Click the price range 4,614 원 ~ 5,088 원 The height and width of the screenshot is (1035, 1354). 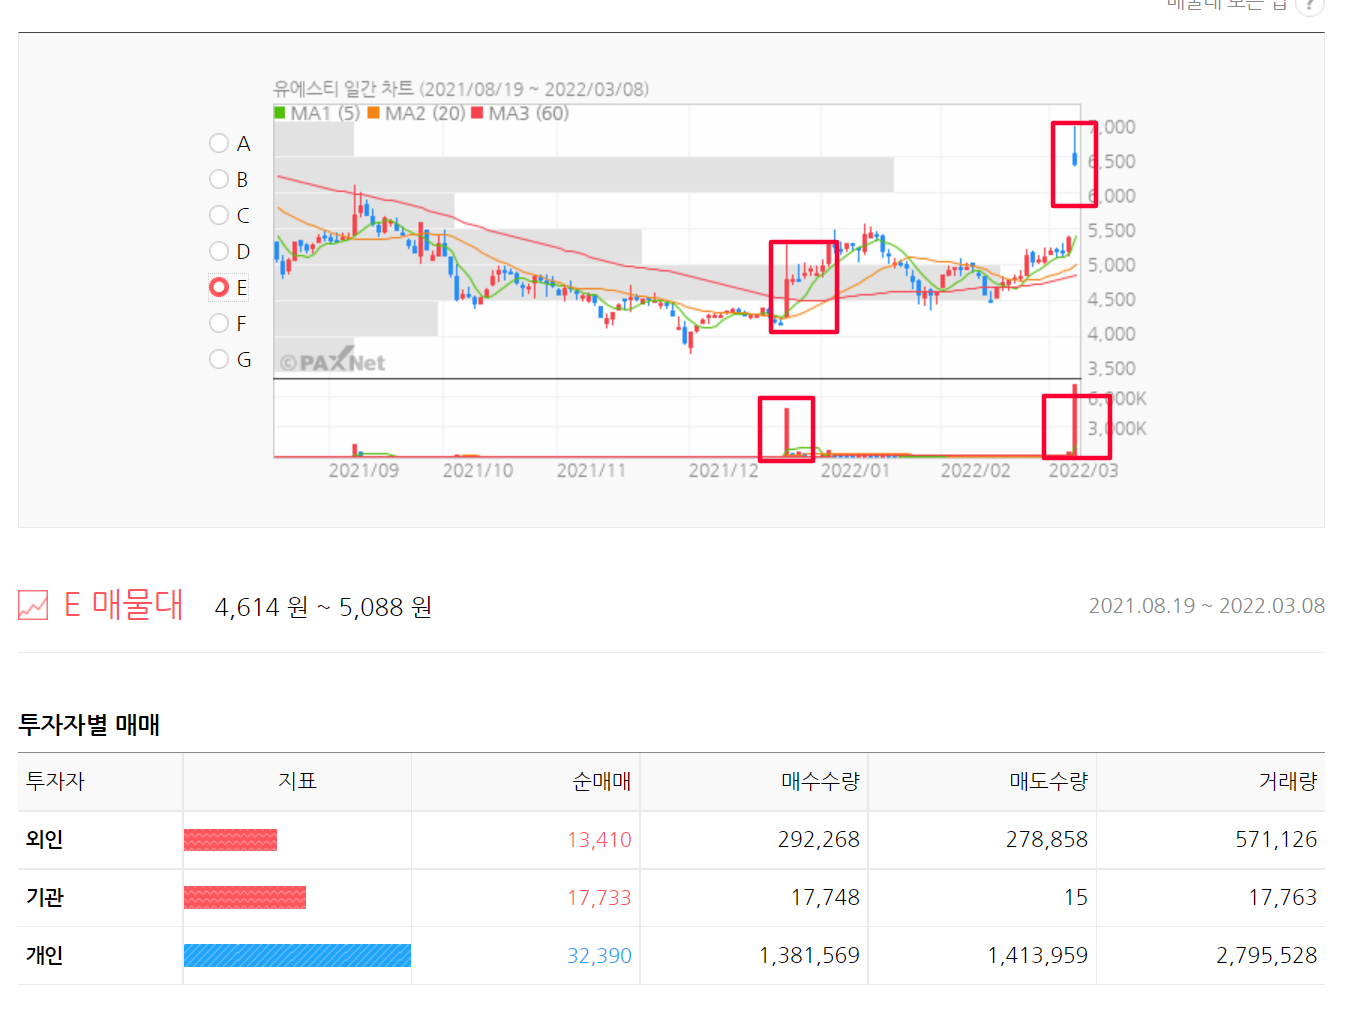[323, 607]
